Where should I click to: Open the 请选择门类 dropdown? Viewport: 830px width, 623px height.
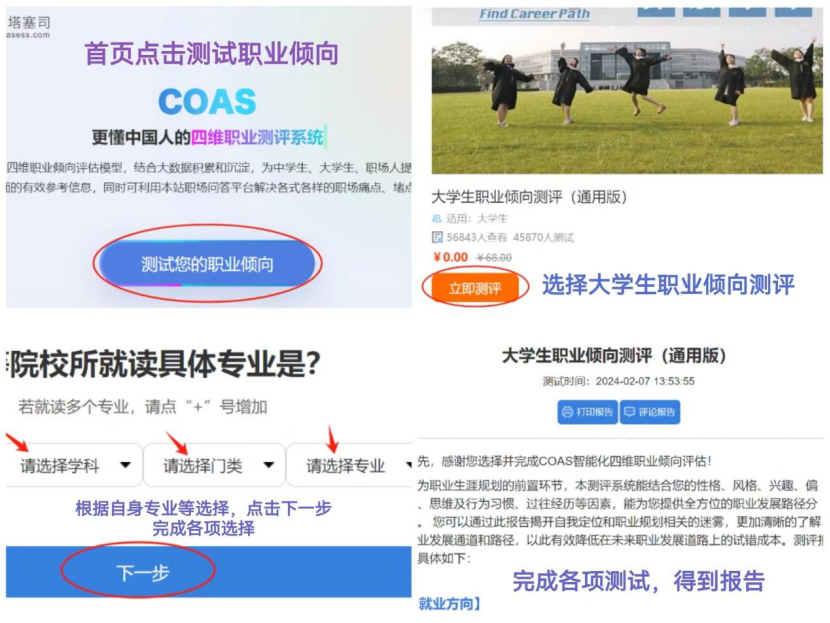click(215, 465)
